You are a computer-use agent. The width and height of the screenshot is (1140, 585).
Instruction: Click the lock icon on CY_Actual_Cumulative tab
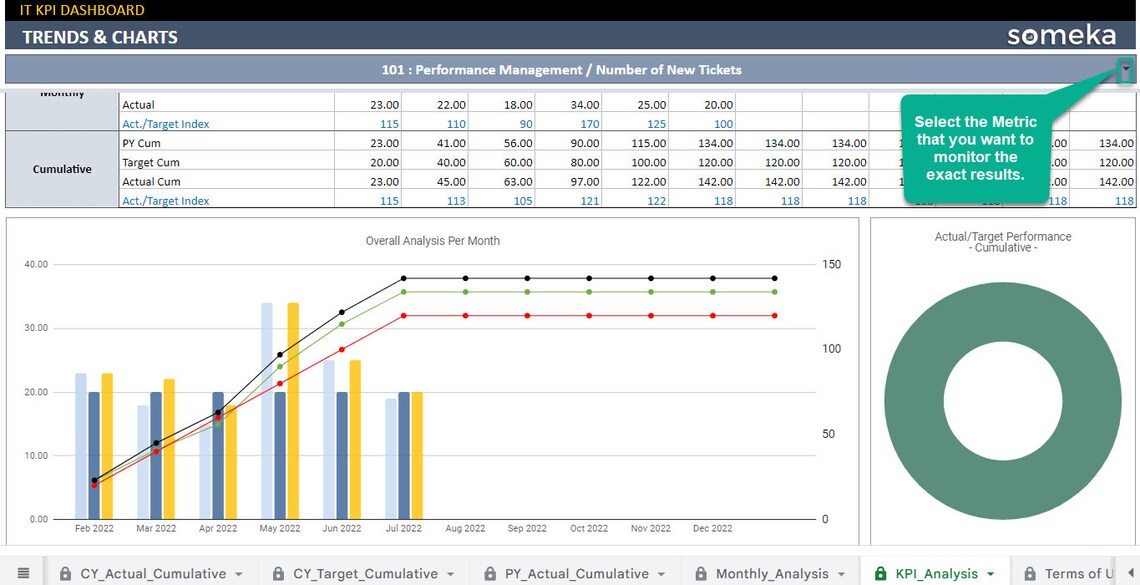tap(65, 573)
